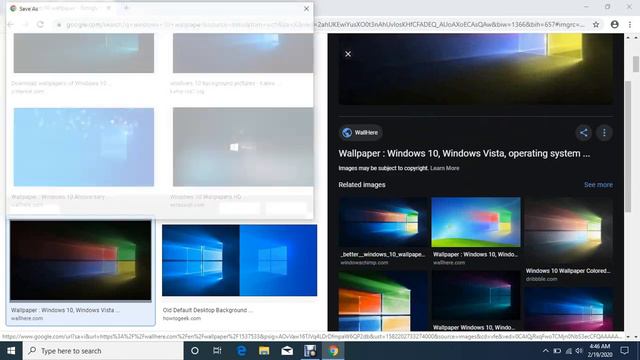Open the Mail app from the taskbar
The width and height of the screenshot is (640, 360).
coord(287,351)
